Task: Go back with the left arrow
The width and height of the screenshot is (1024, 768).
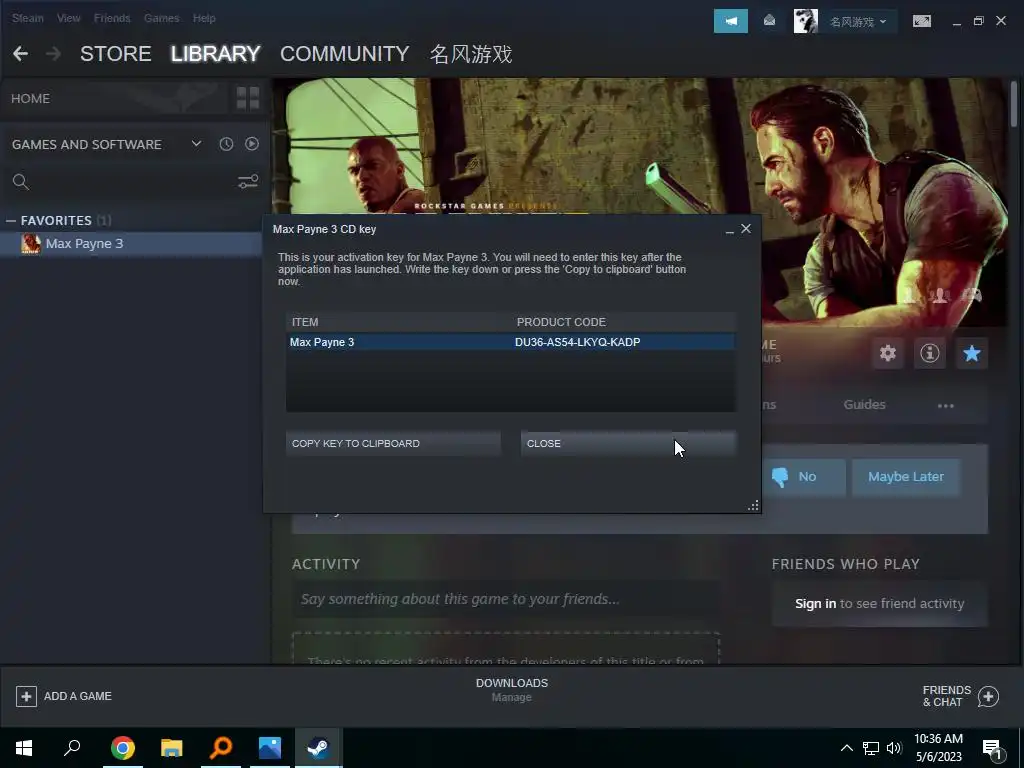Action: pyautogui.click(x=20, y=54)
